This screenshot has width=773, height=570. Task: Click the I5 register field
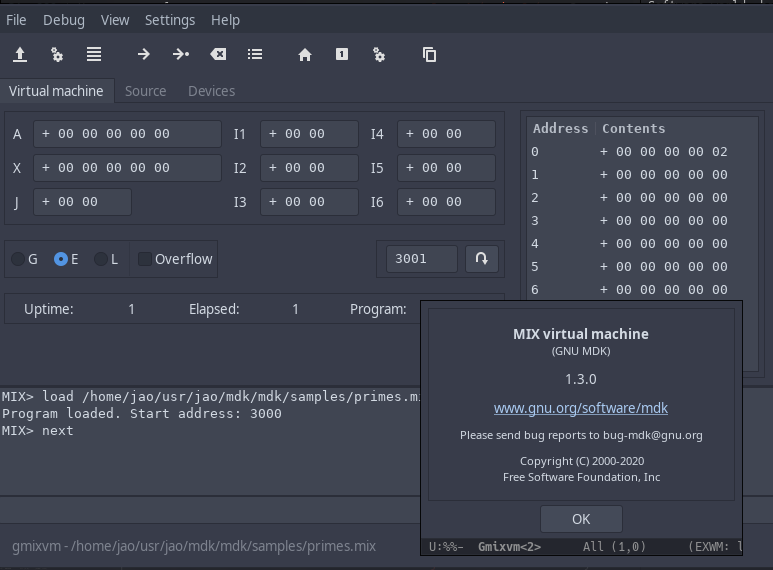(446, 168)
